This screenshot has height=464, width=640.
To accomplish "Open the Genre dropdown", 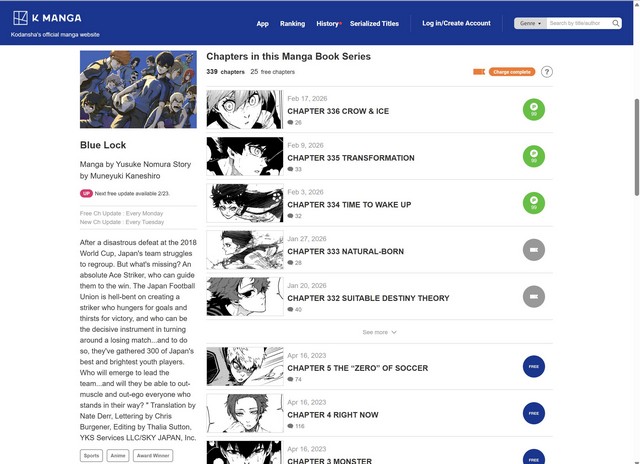I will point(529,23).
